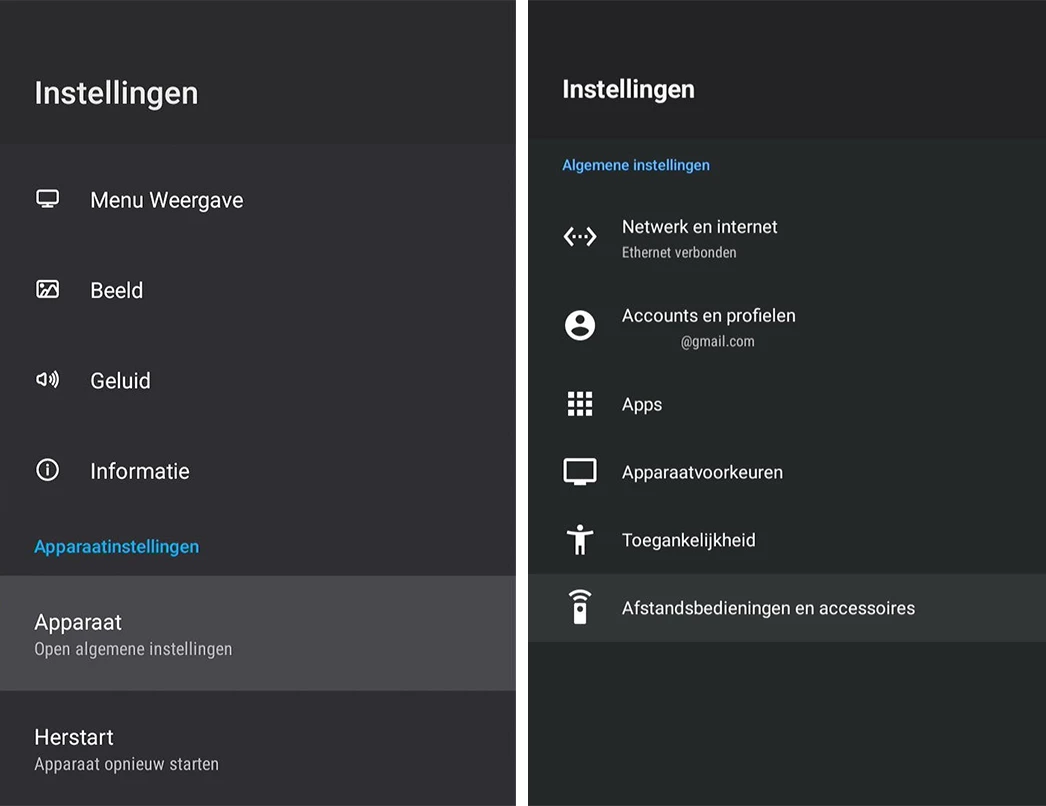This screenshot has height=806, width=1046.
Task: Click the monitor icon beside Menu Weergave
Action: tap(47, 199)
